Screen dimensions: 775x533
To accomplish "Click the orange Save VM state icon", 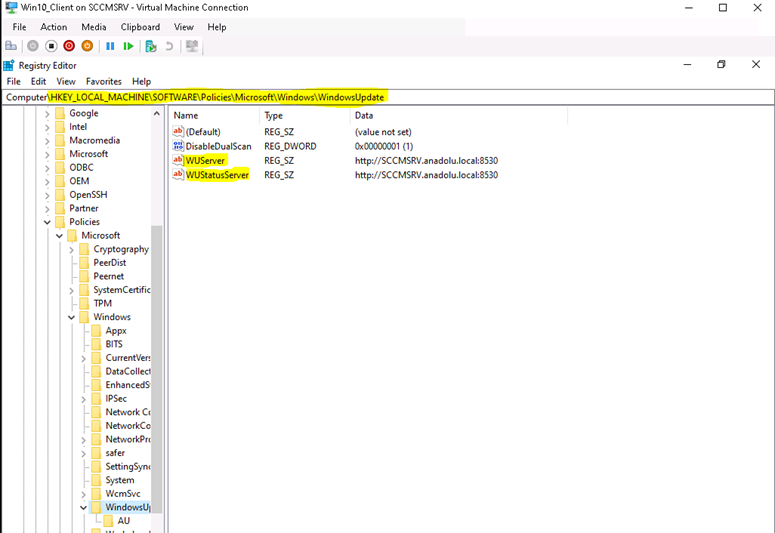I will (x=87, y=46).
